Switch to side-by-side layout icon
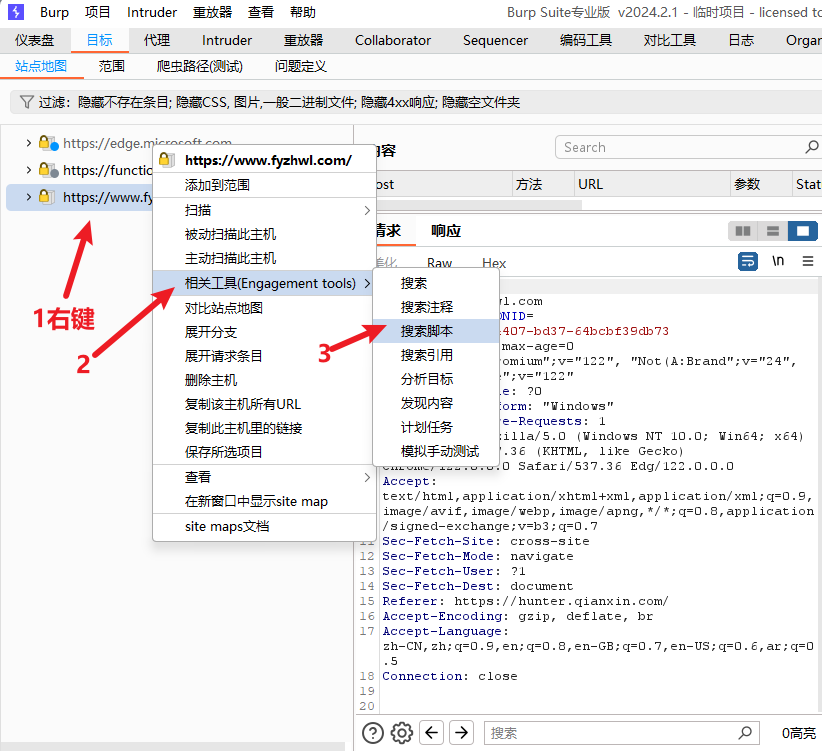The height and width of the screenshot is (751, 822). click(x=743, y=231)
